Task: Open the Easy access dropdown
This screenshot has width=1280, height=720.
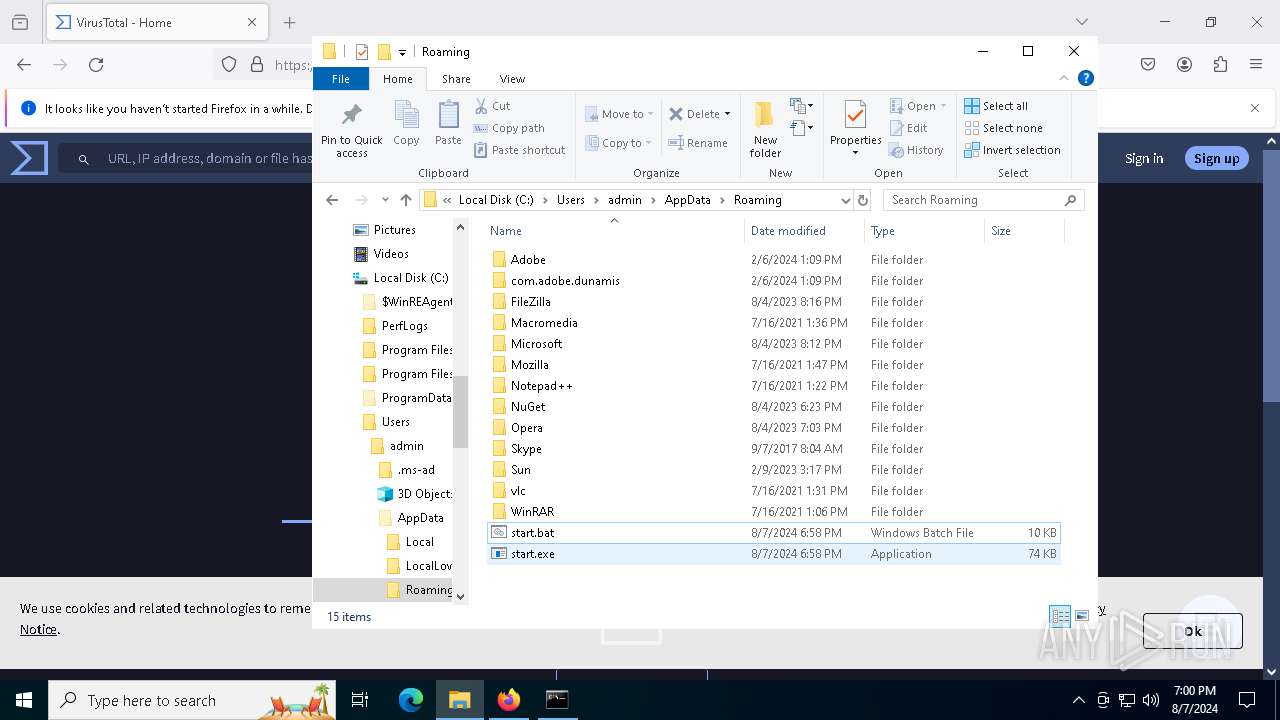Action: point(801,128)
